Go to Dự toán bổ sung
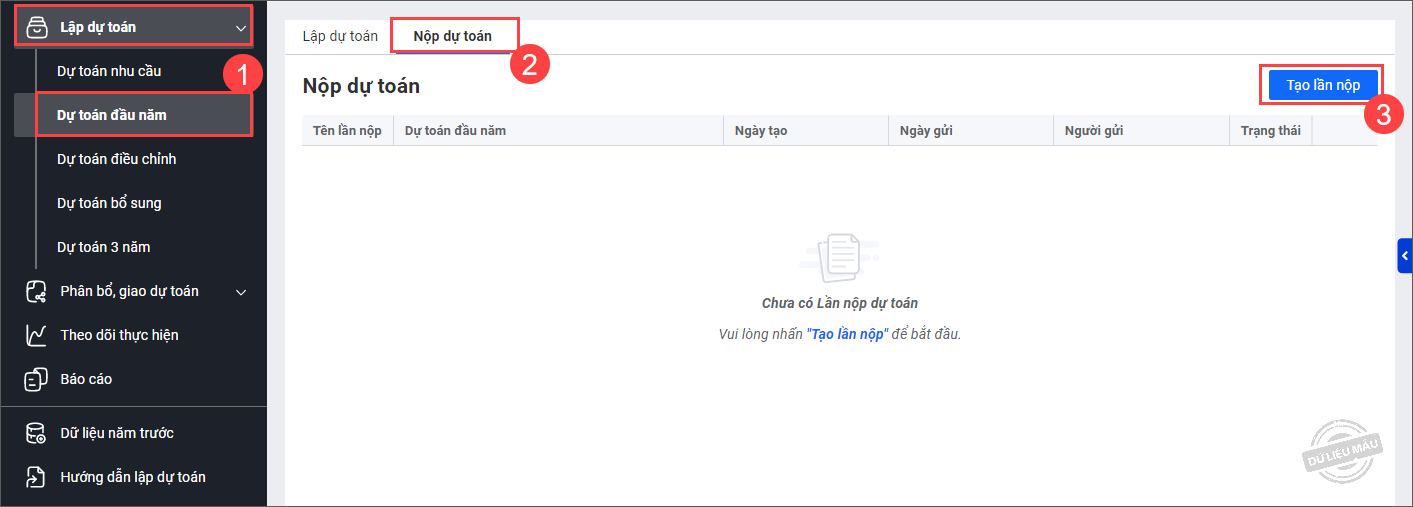The height and width of the screenshot is (507, 1413). 109,203
